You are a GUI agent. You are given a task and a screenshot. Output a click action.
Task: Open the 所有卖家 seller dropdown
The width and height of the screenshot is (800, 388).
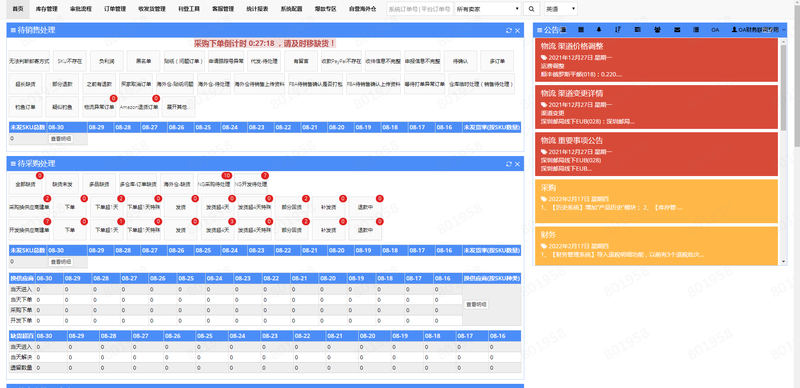coord(487,9)
